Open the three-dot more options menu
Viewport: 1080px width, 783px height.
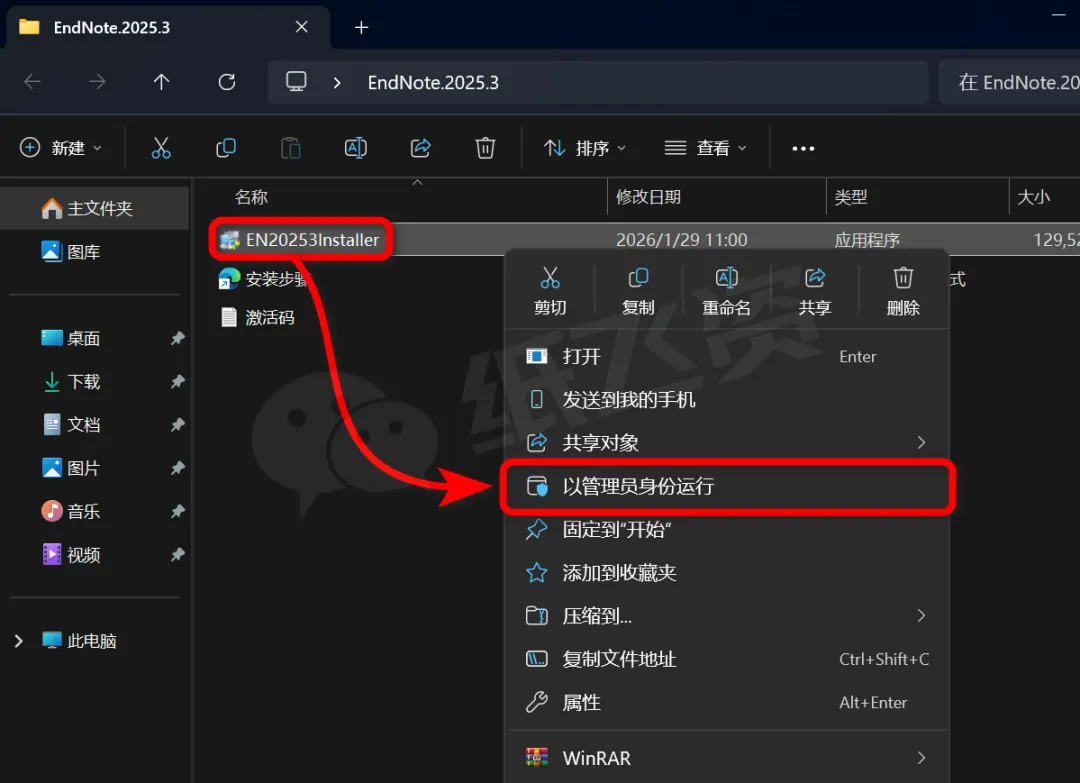click(x=803, y=148)
